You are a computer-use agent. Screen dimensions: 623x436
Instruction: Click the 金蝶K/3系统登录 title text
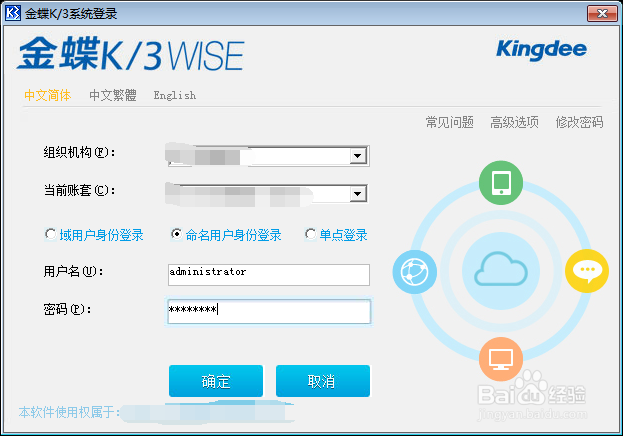[71, 14]
